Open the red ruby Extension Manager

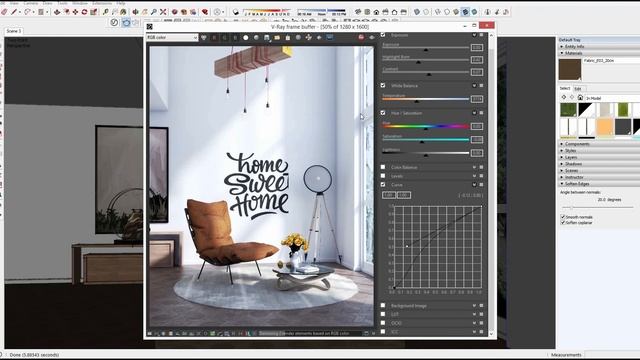click(x=205, y=12)
